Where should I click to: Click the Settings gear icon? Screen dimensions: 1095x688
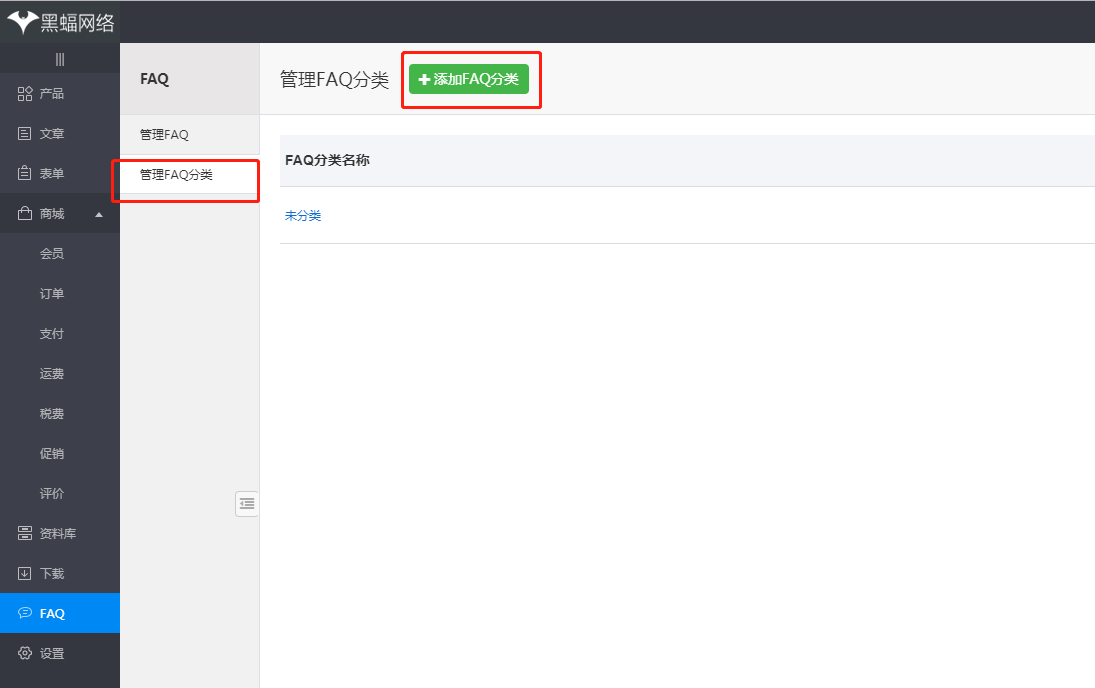(x=25, y=654)
